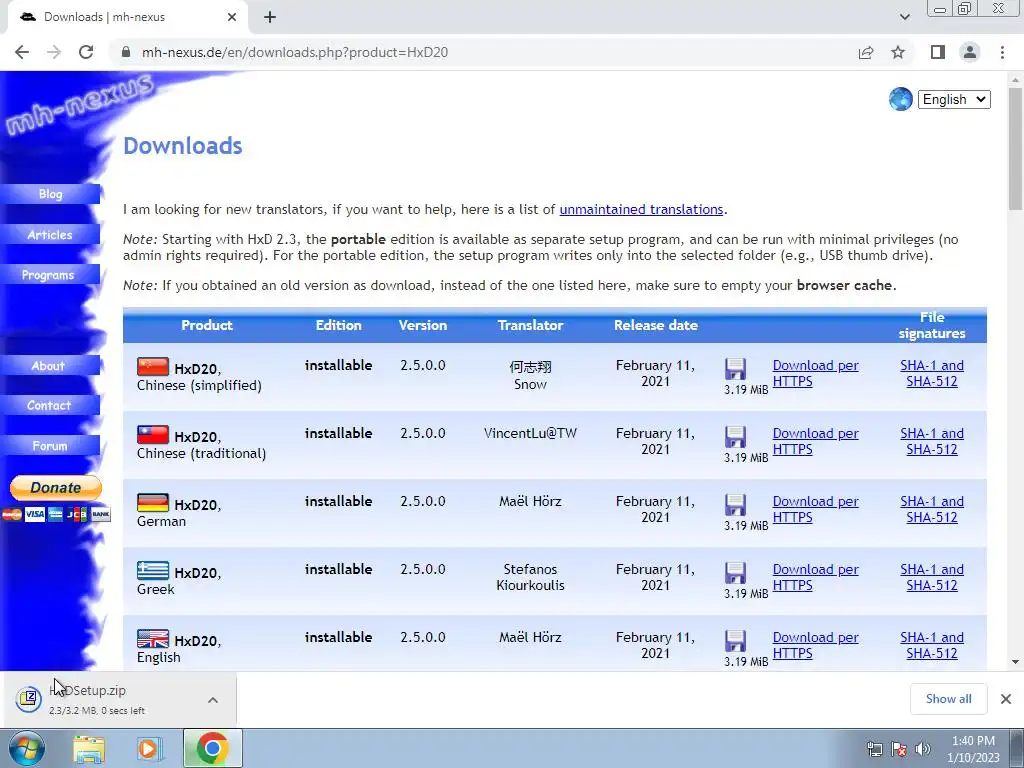Close the downloads bar
The width and height of the screenshot is (1024, 768).
1006,699
